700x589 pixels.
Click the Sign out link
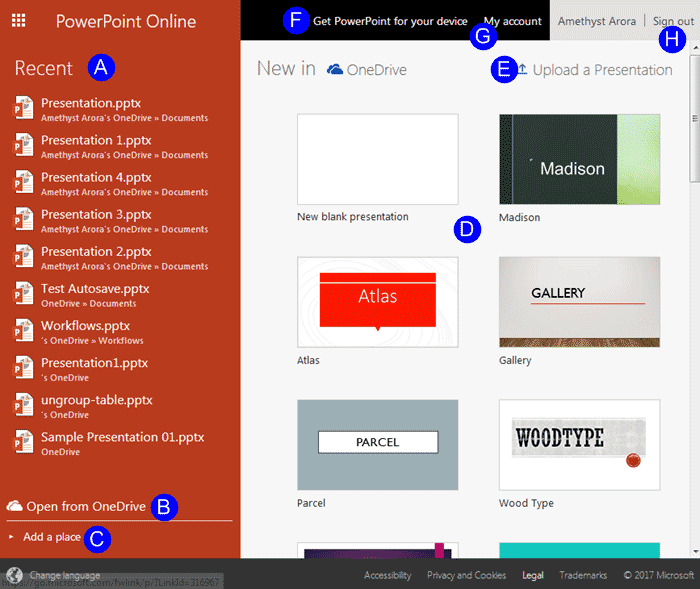tap(673, 21)
